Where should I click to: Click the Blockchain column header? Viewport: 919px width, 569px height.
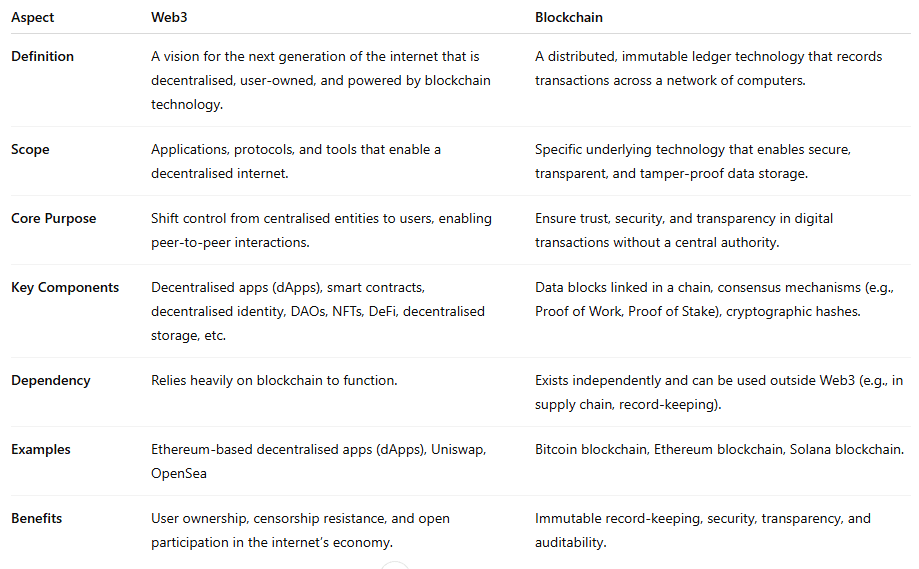pyautogui.click(x=569, y=18)
